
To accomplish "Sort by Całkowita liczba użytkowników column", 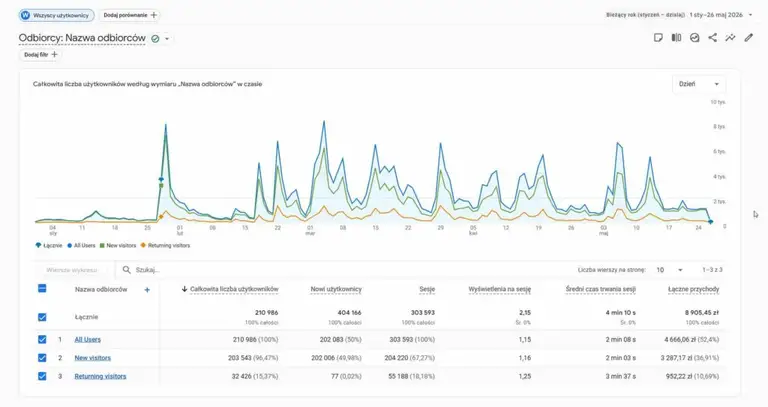I will (234, 289).
